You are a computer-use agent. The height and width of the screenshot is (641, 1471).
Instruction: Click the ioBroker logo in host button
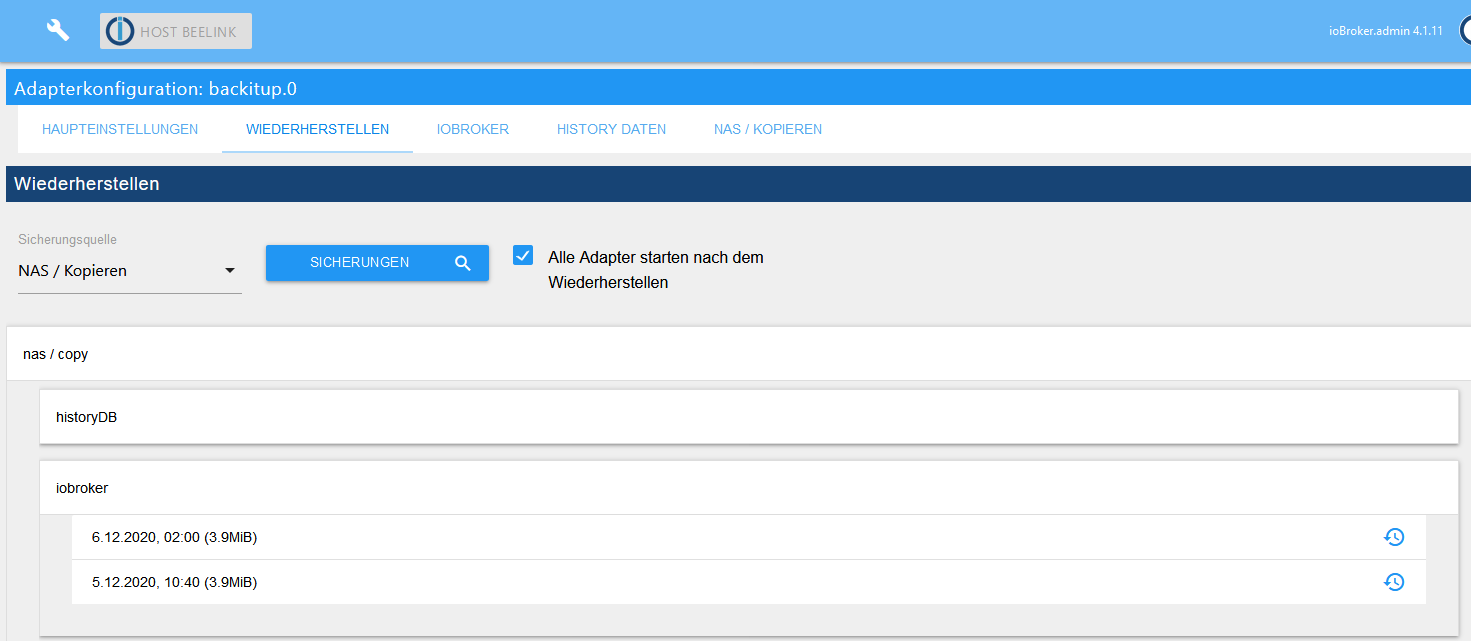pyautogui.click(x=120, y=31)
